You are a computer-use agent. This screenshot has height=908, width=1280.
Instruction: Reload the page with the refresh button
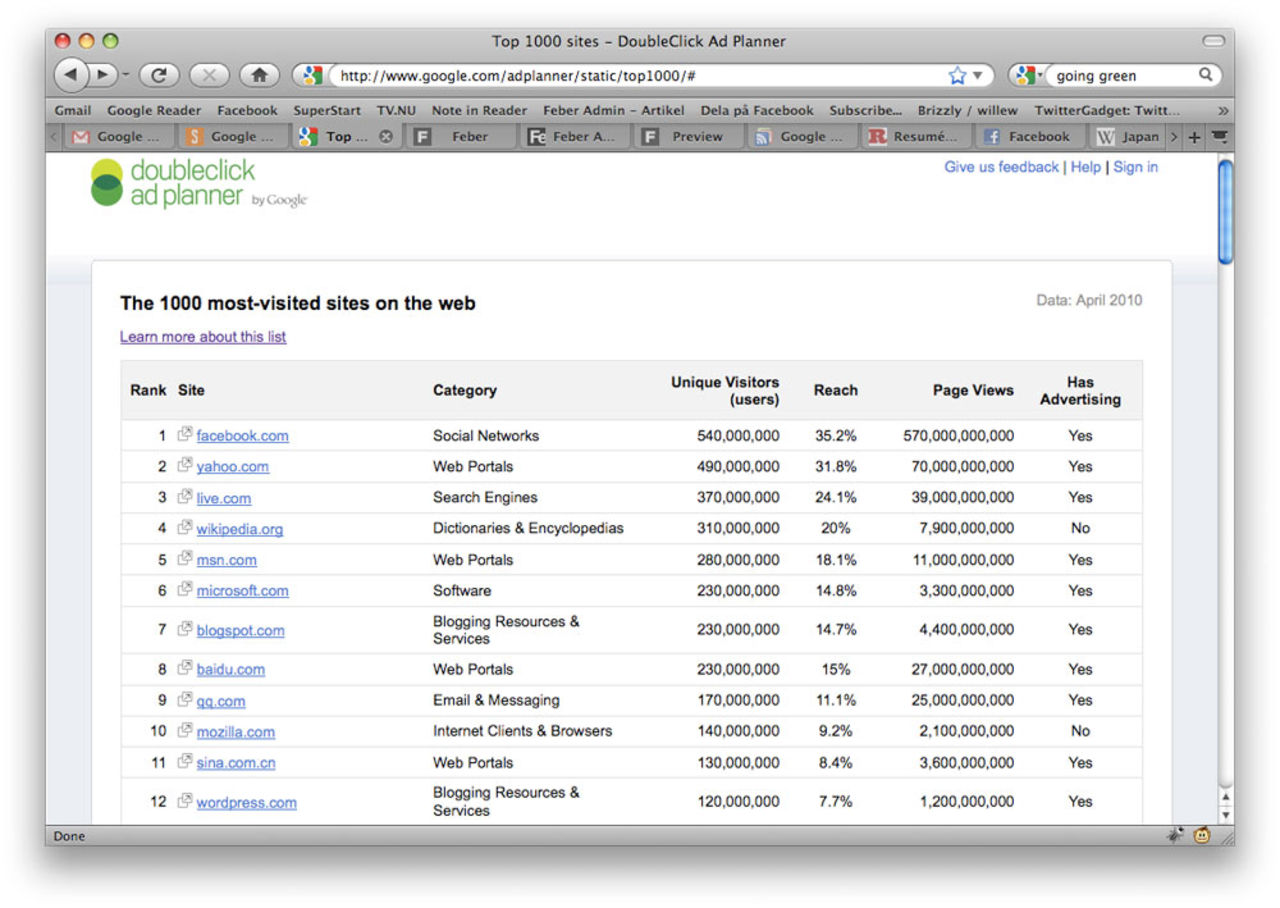click(158, 75)
